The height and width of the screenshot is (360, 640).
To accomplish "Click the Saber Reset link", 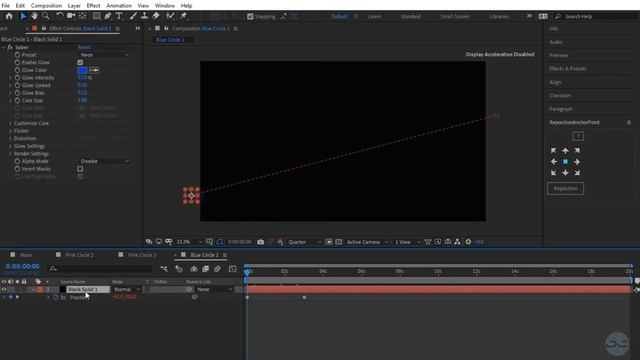I will [84, 47].
